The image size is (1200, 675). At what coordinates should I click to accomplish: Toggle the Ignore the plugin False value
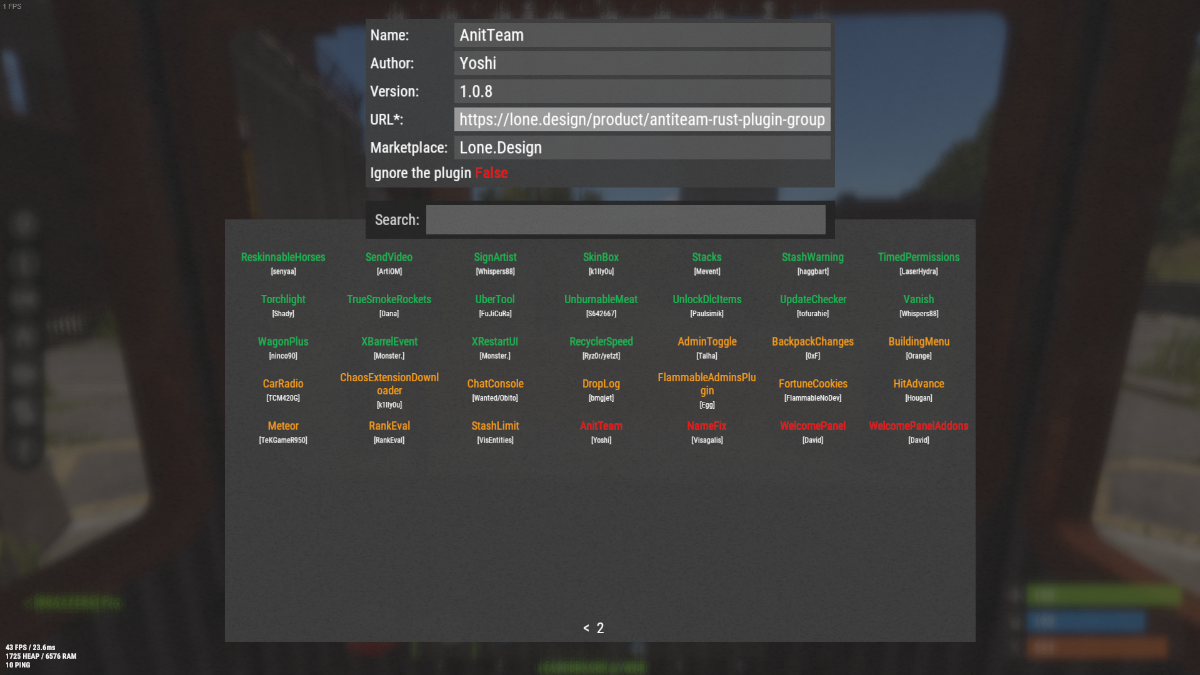(x=491, y=173)
